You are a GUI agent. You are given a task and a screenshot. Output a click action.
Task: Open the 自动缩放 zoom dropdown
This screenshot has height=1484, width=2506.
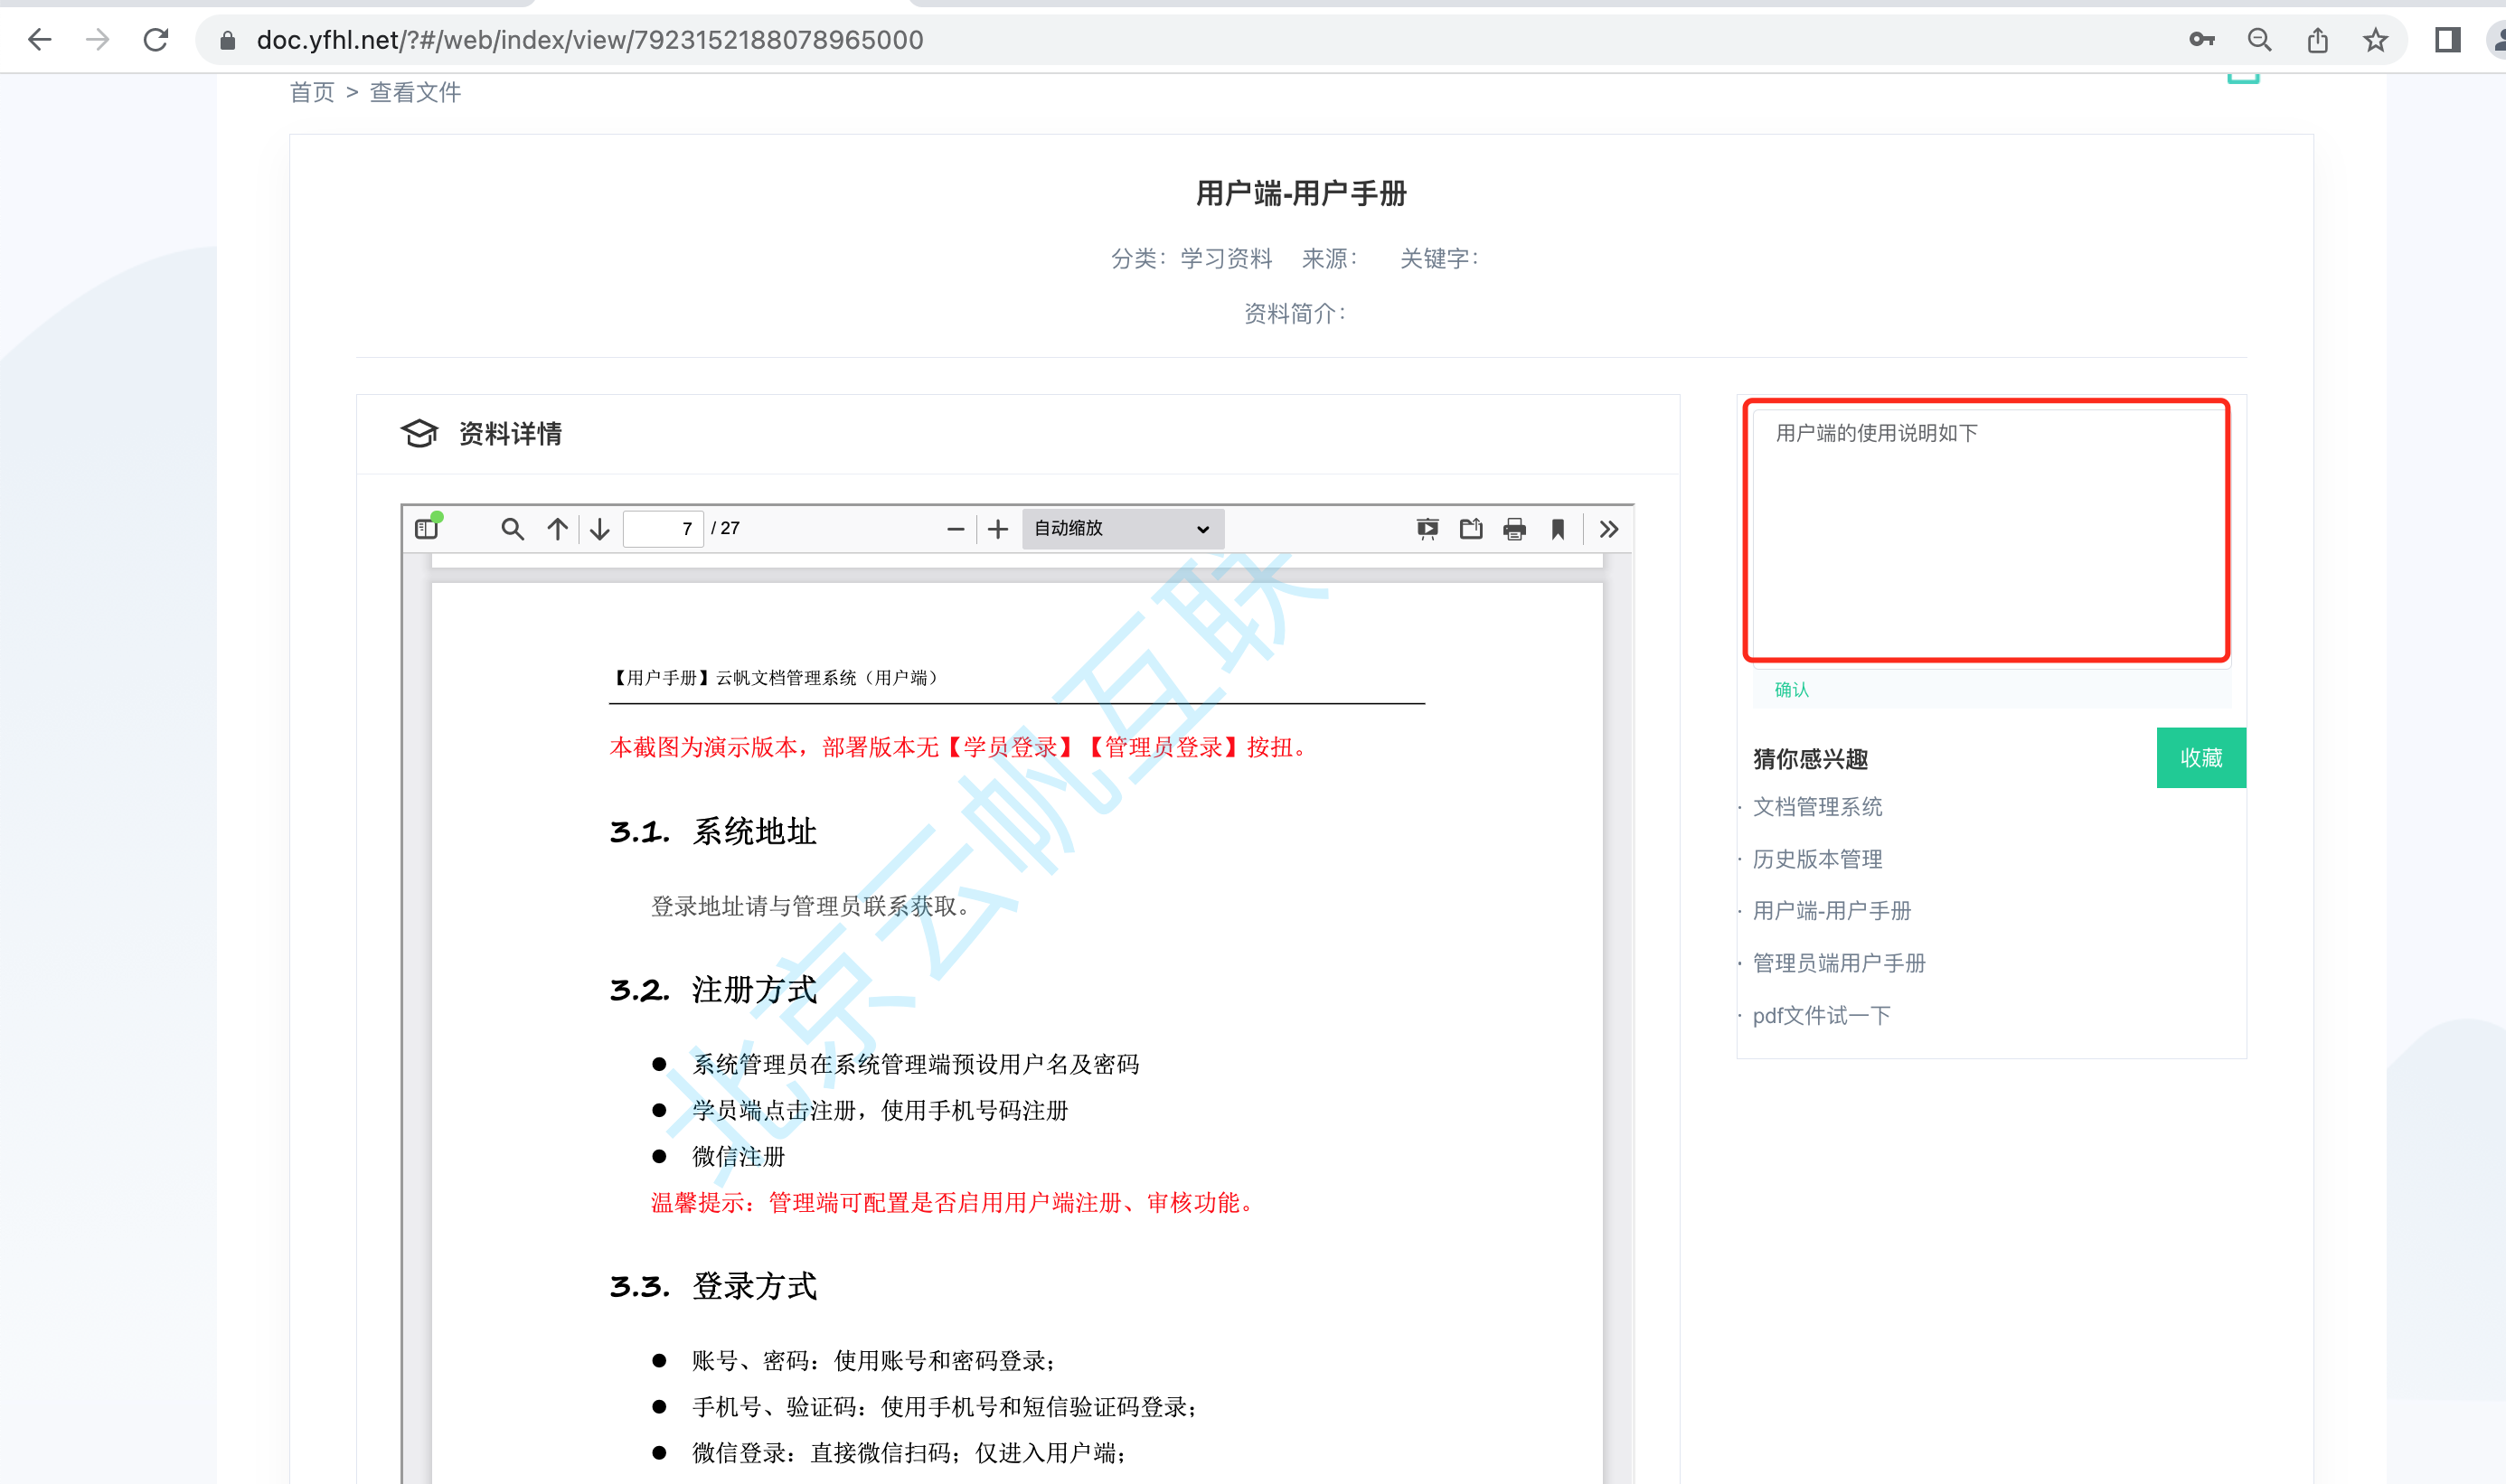click(x=1122, y=529)
